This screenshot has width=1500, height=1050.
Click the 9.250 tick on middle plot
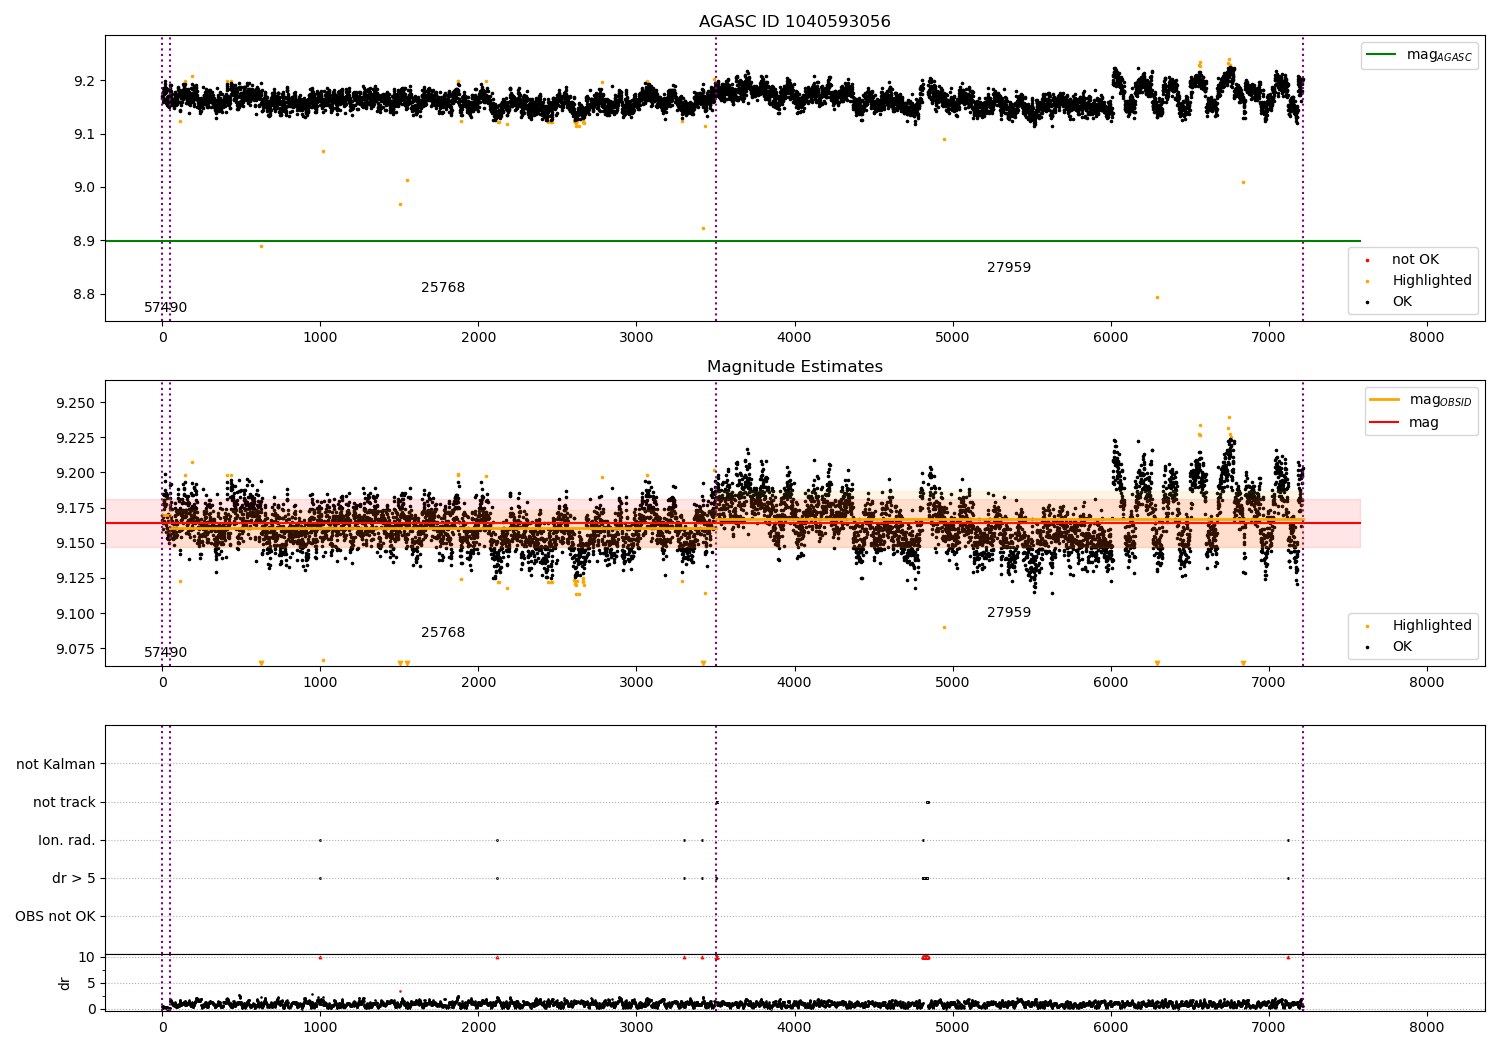click(75, 403)
